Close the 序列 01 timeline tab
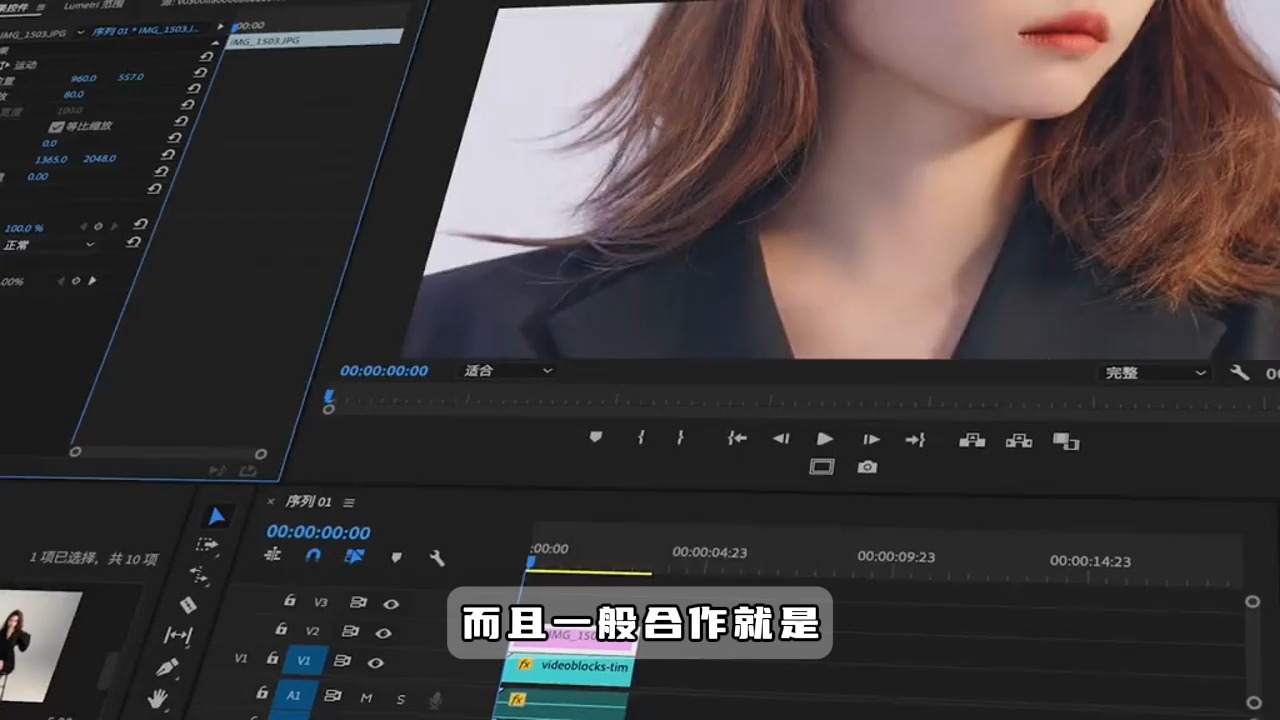 [x=270, y=501]
